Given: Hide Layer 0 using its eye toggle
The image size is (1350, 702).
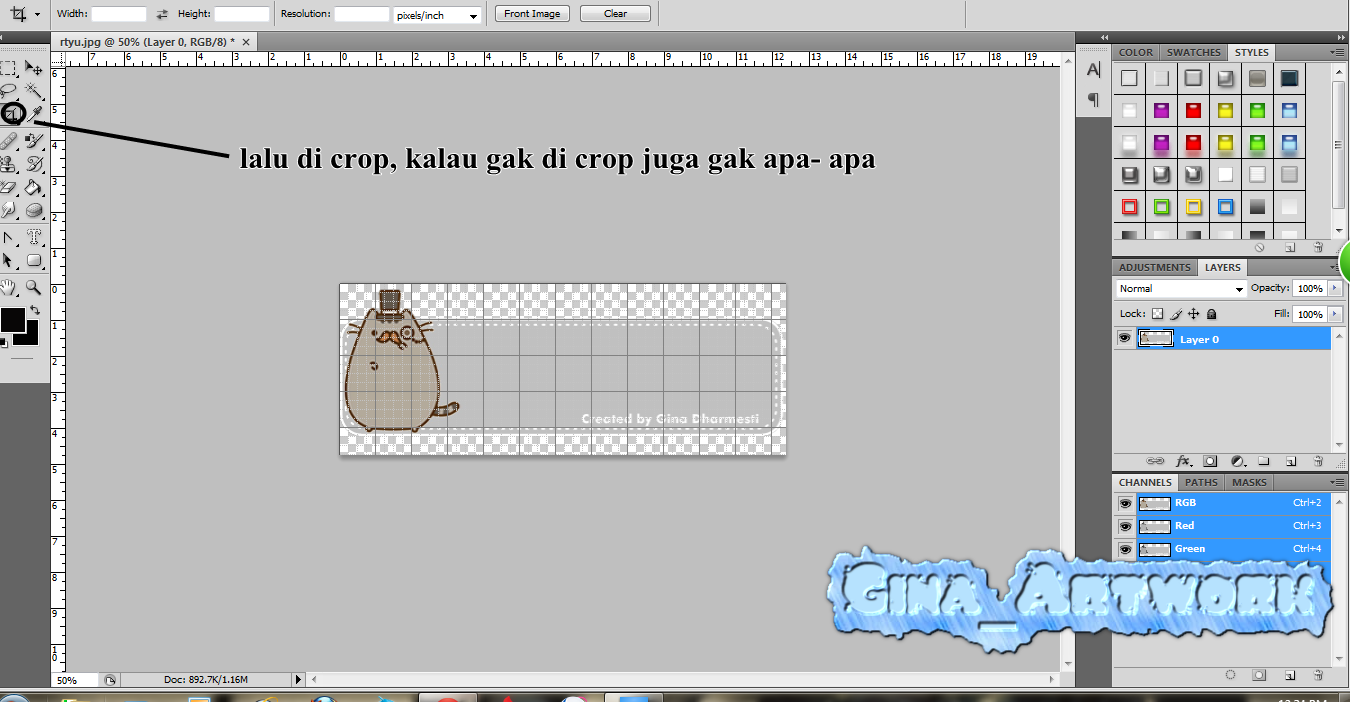Looking at the screenshot, I should tap(1125, 338).
